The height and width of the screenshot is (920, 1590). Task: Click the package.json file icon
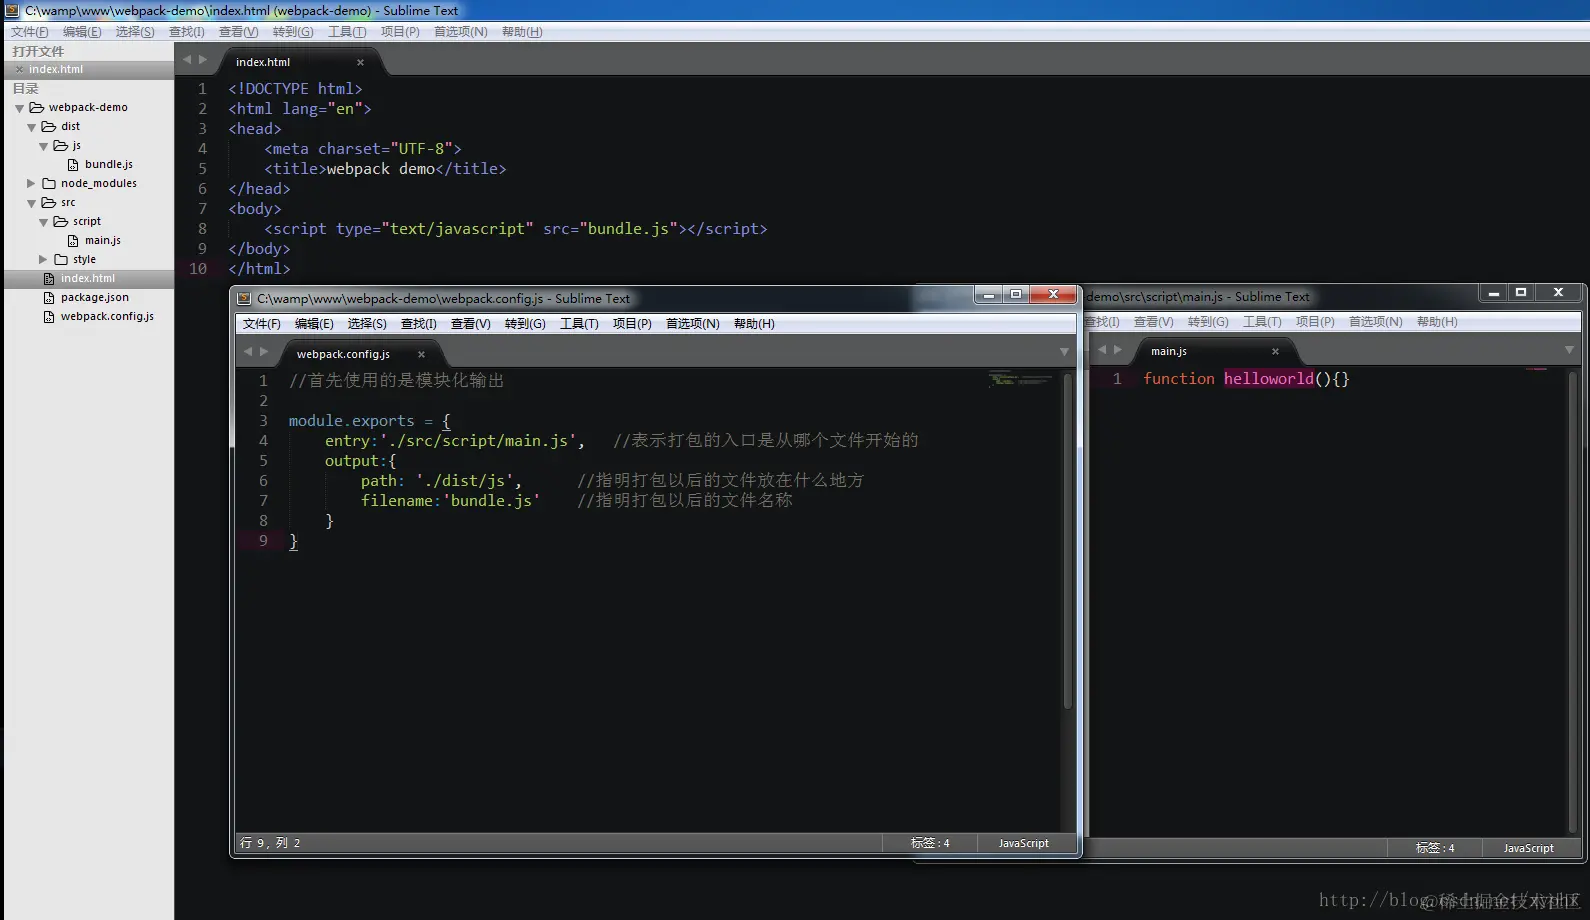coord(49,298)
